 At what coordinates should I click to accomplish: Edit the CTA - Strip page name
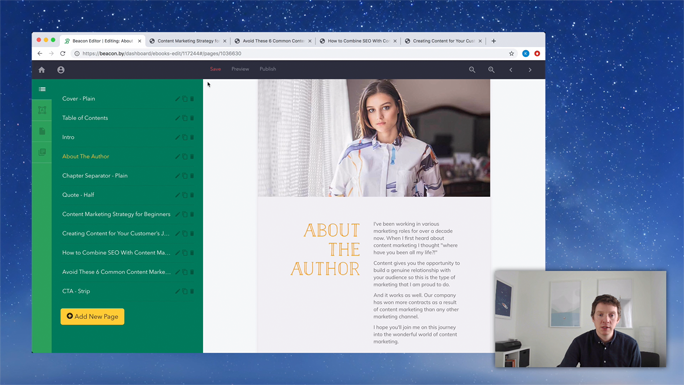[x=178, y=291]
